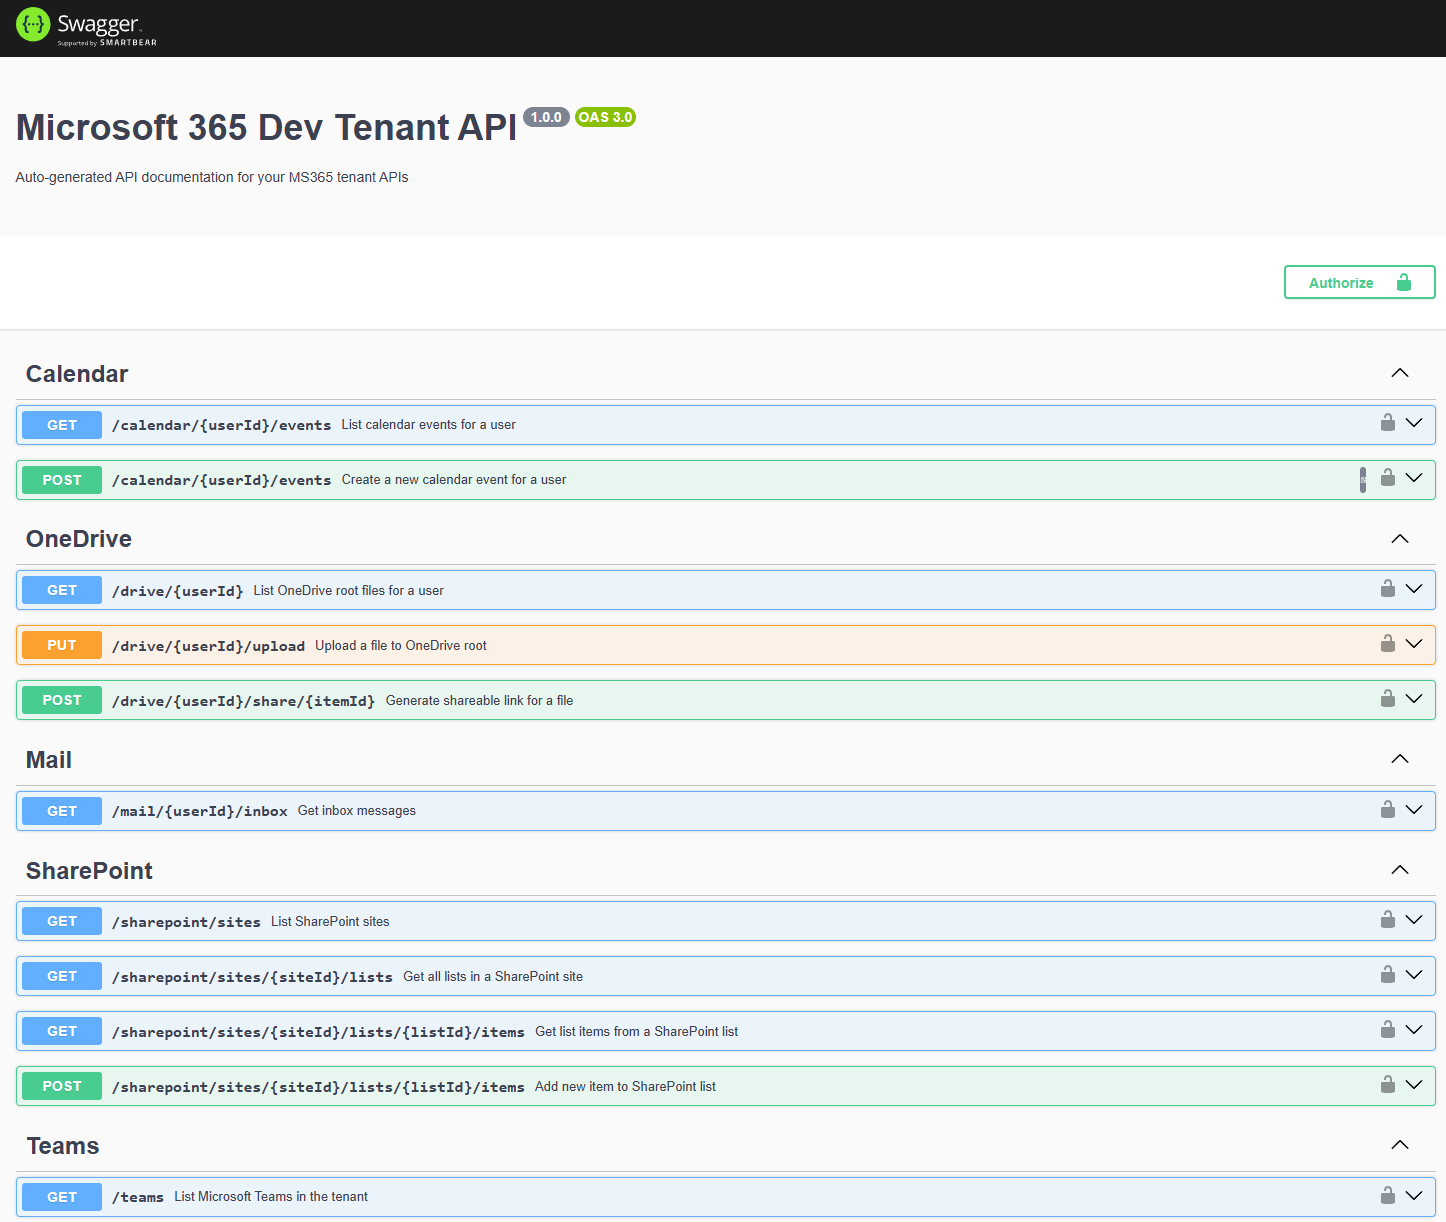Viewport: 1446px width, 1222px height.
Task: Open authorization lock for GET /drive/{userId}
Action: pyautogui.click(x=1388, y=589)
